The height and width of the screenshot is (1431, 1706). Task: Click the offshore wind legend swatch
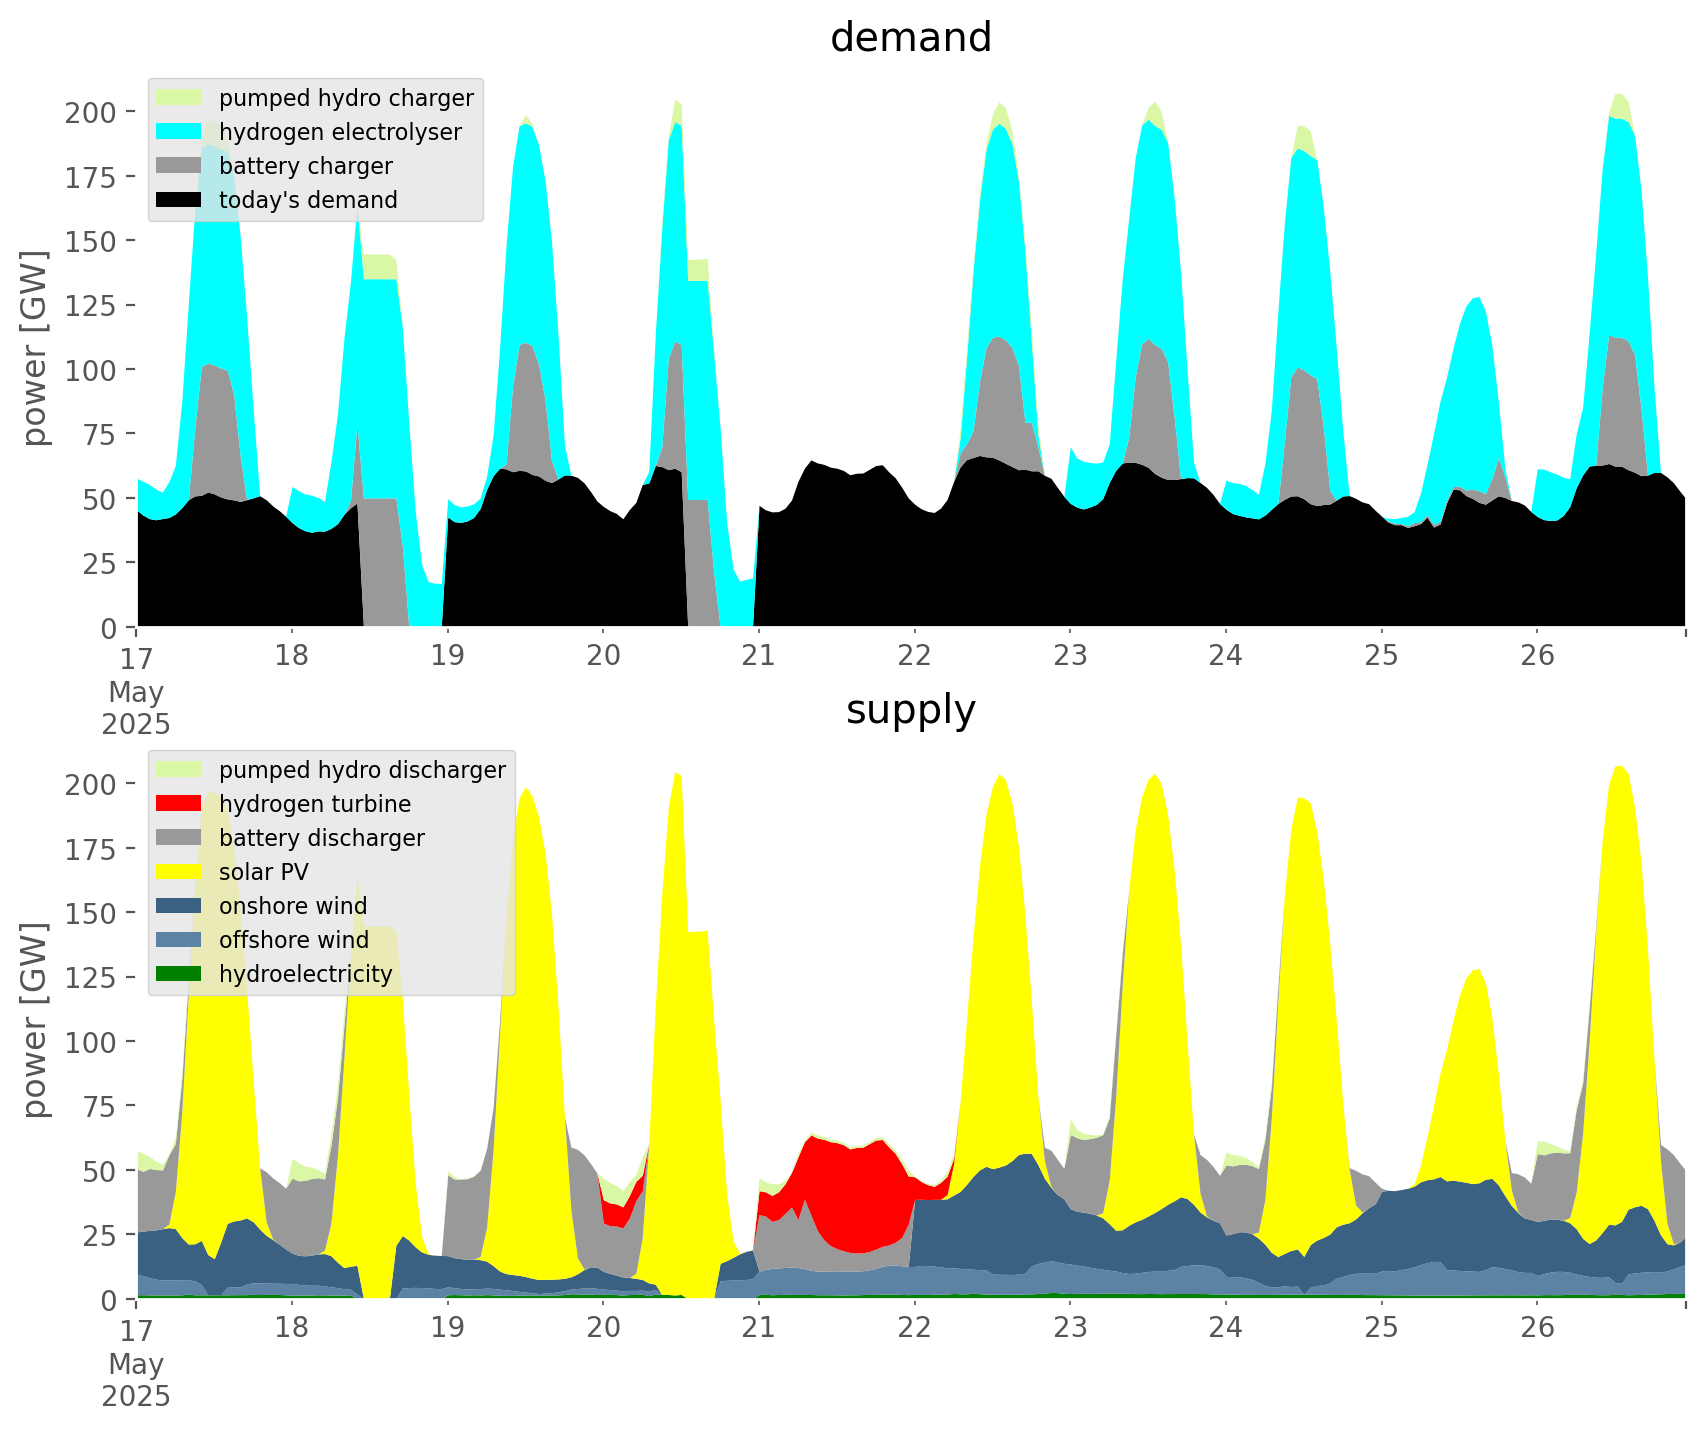(180, 940)
